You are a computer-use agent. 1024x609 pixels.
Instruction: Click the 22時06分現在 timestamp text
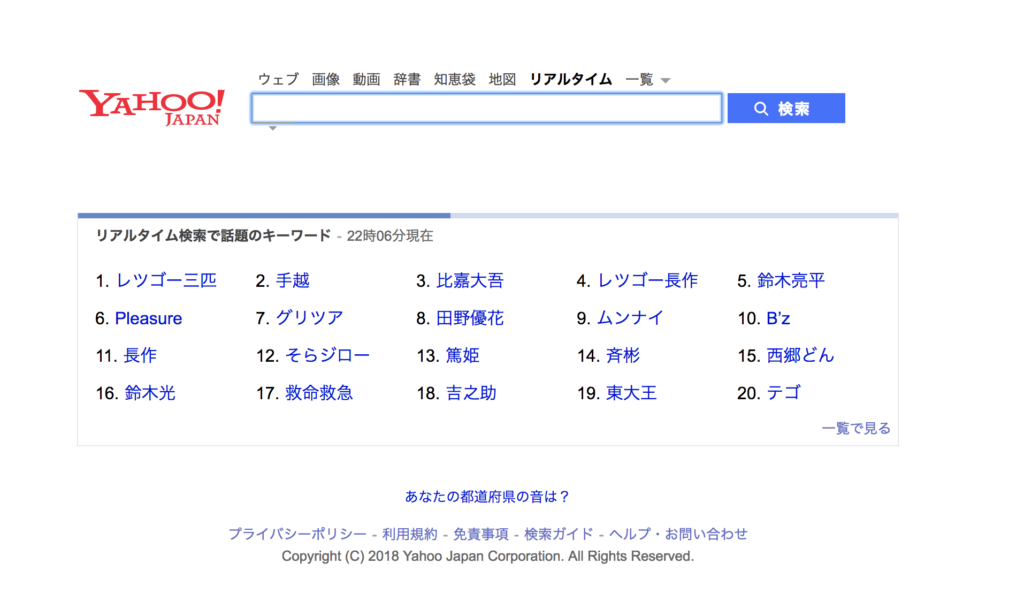[x=390, y=236]
